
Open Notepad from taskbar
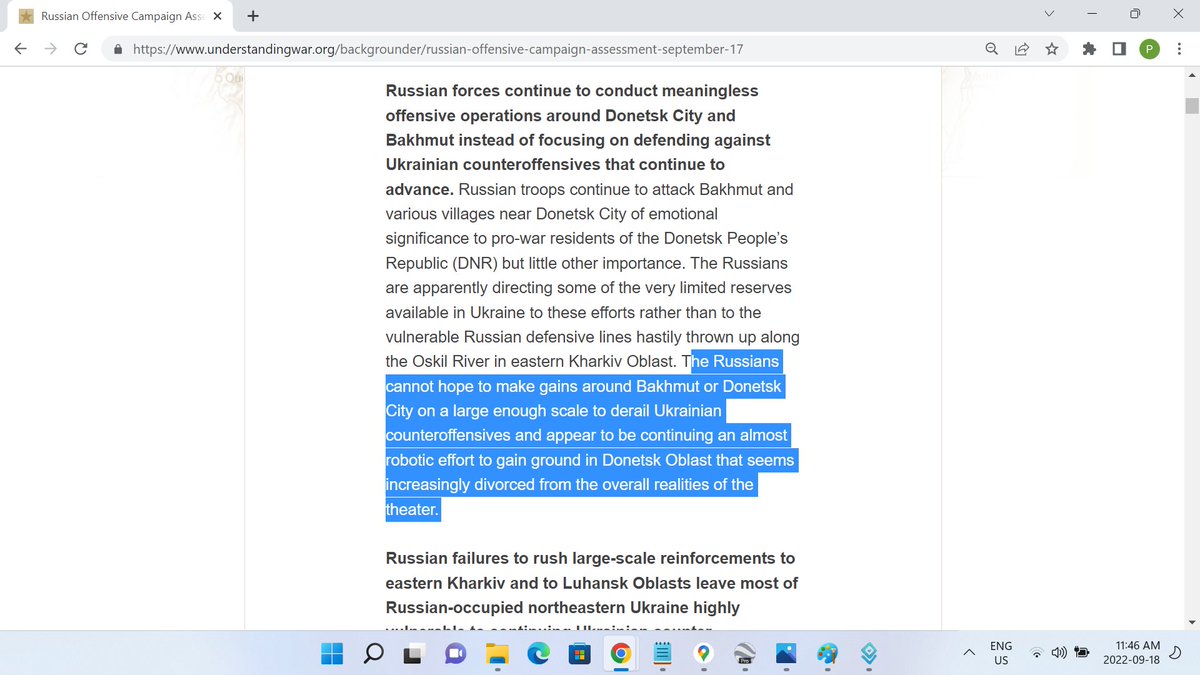coord(661,654)
